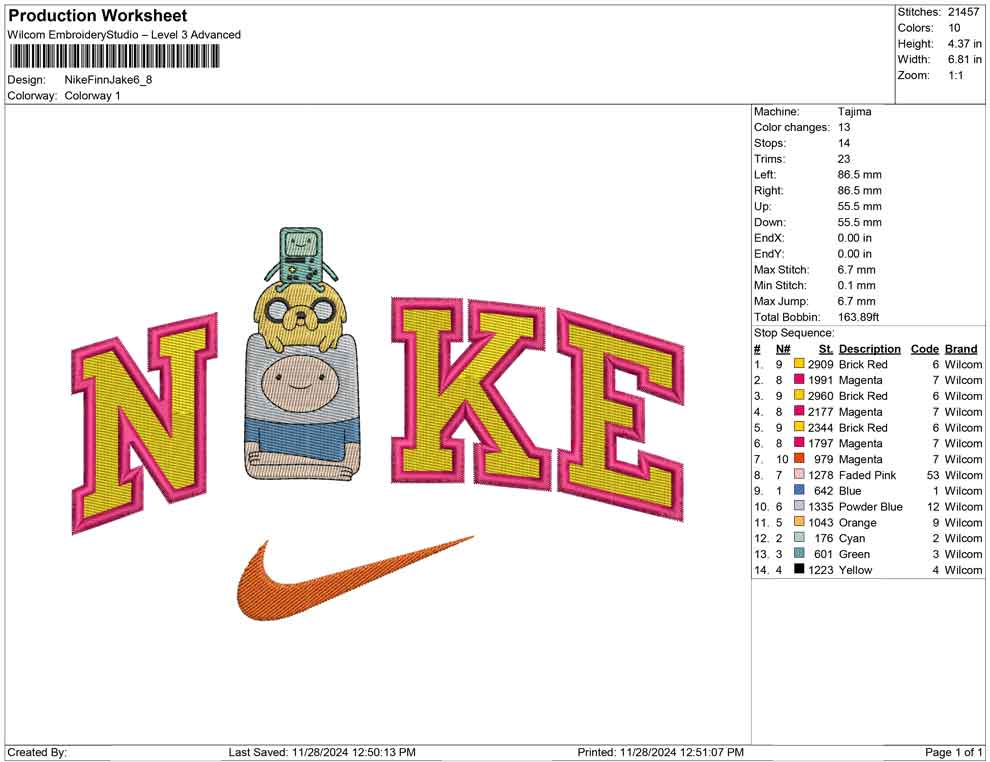Click the Color changes value '13'
The image size is (990, 762).
(x=844, y=127)
